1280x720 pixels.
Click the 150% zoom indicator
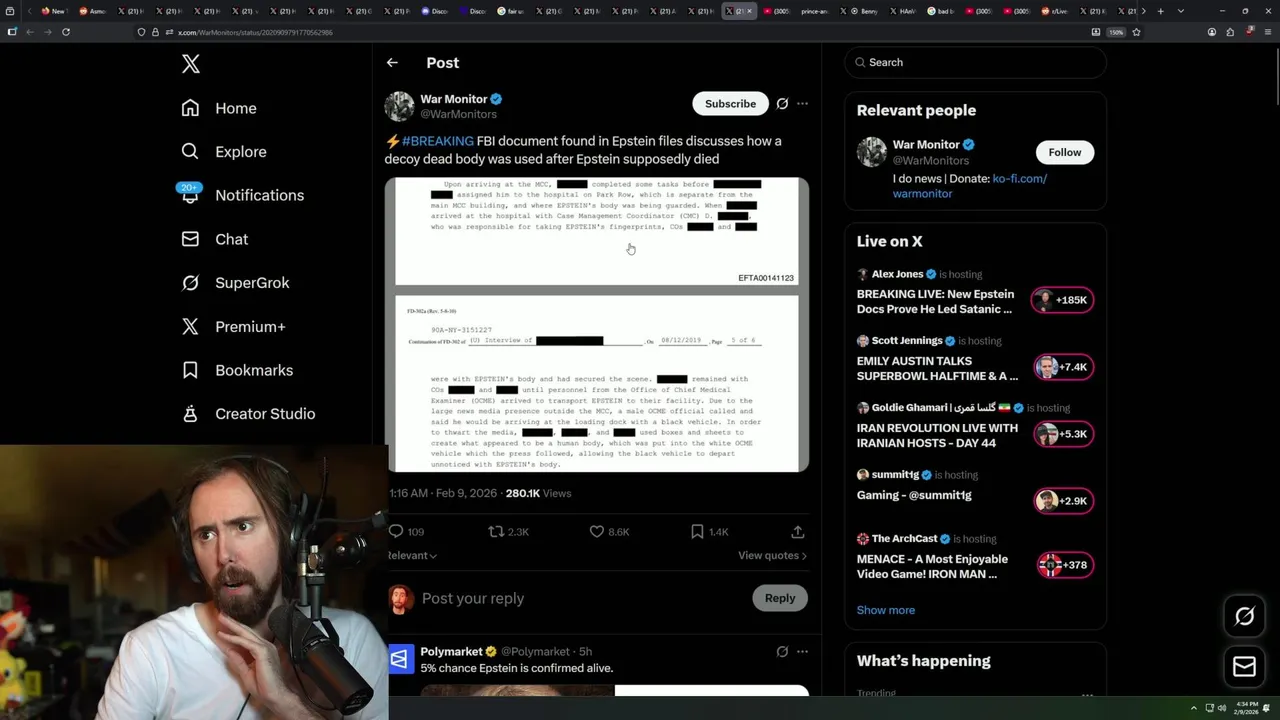click(x=1116, y=32)
